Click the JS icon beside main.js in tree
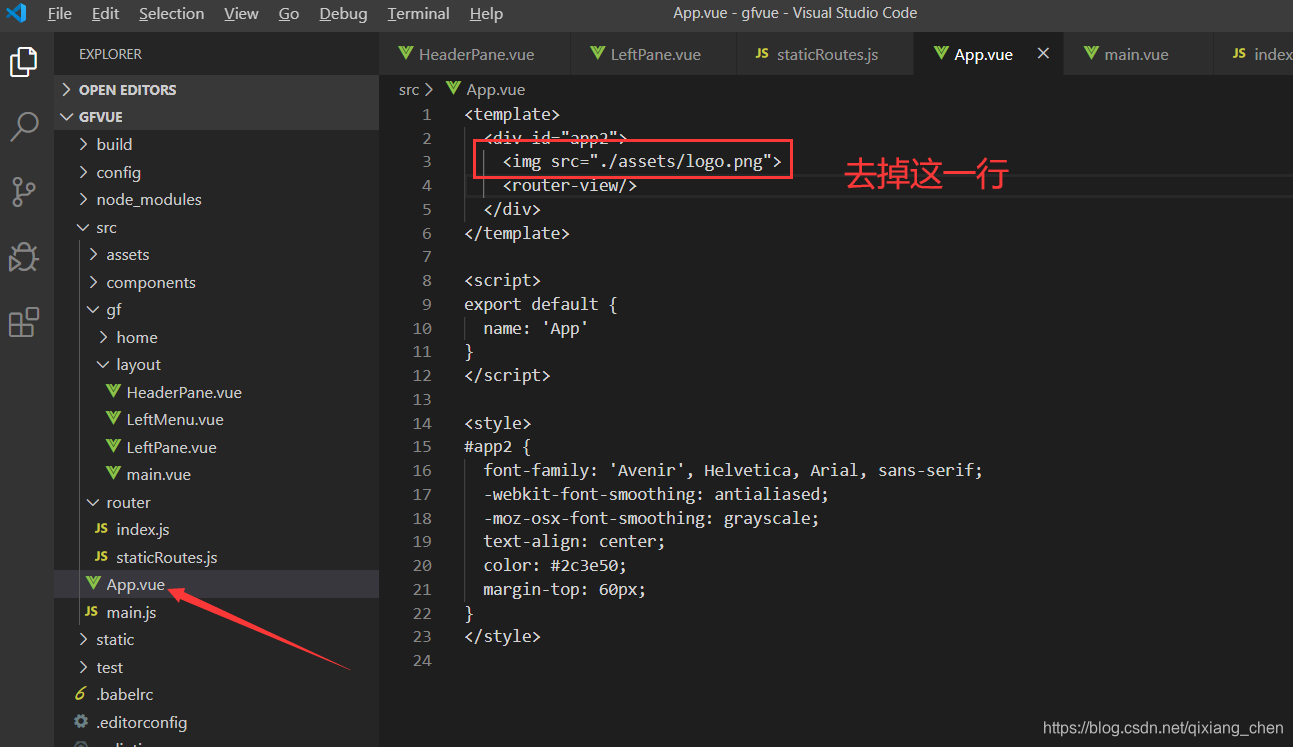Image resolution: width=1293 pixels, height=747 pixels. pos(92,612)
